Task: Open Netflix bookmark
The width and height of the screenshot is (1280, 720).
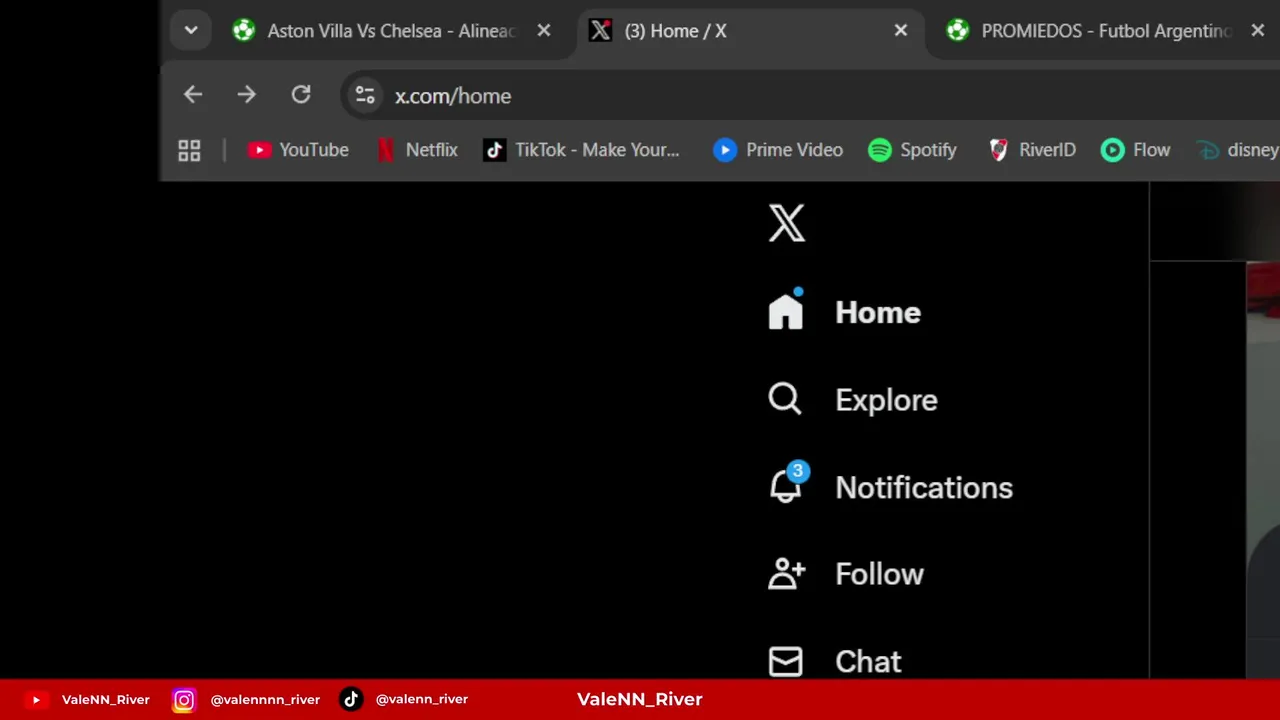Action: click(x=418, y=150)
